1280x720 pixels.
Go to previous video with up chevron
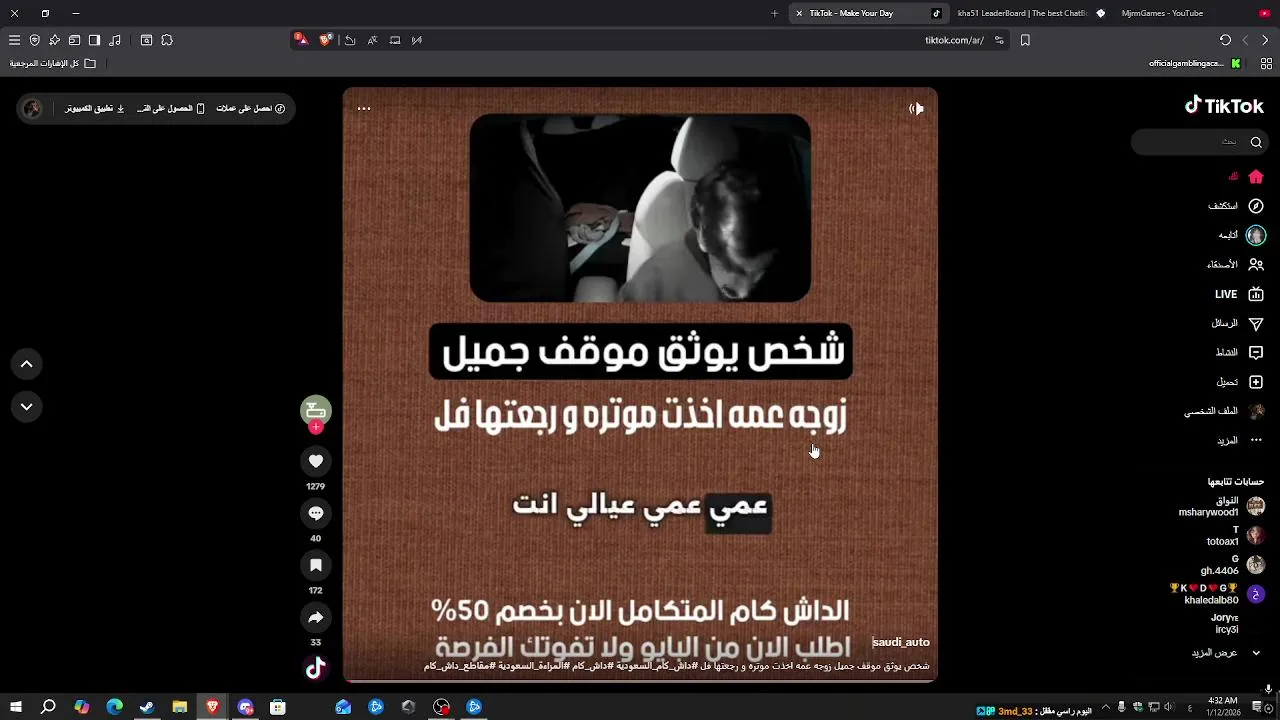pyautogui.click(x=27, y=365)
